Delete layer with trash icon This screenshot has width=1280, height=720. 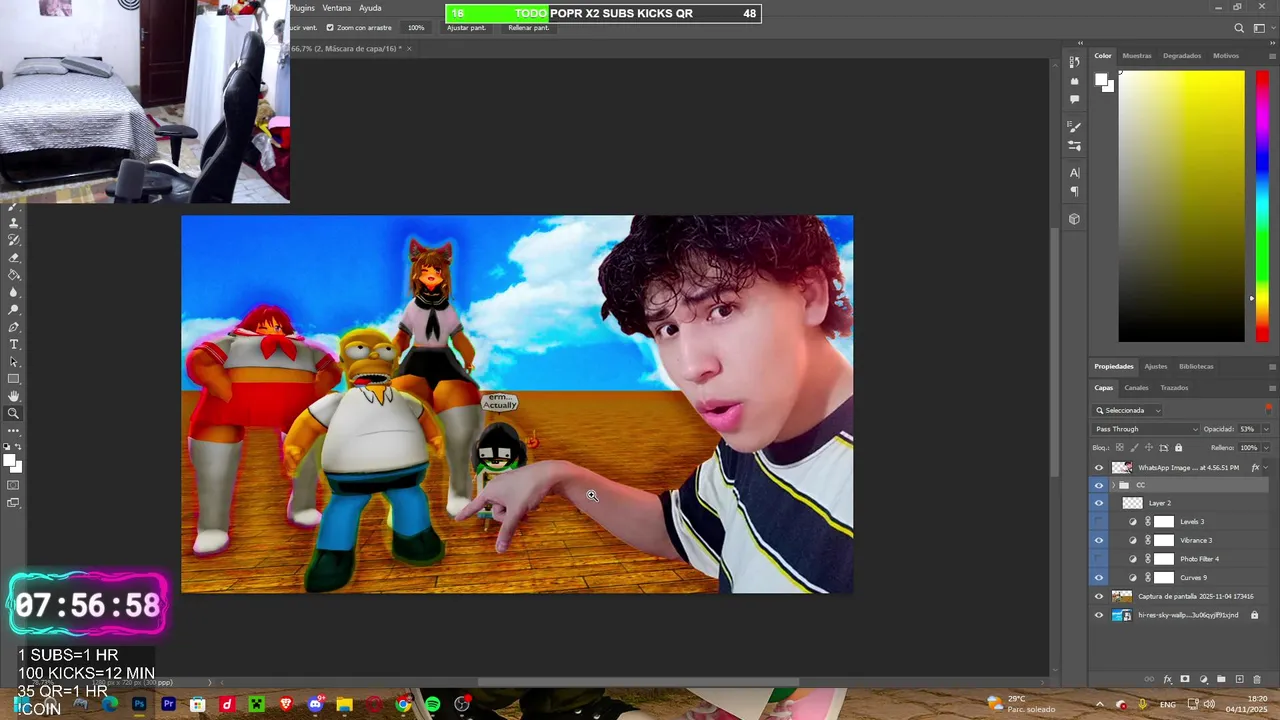click(x=1257, y=679)
